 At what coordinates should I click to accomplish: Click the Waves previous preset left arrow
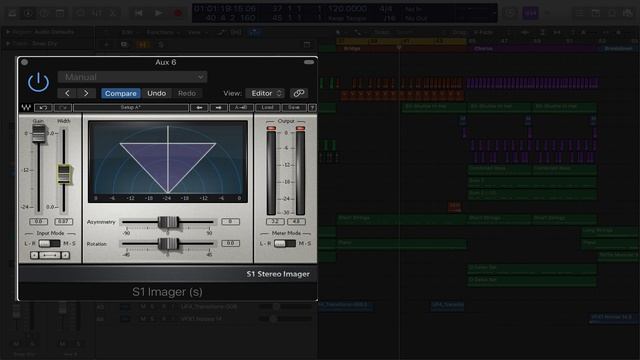(199, 108)
